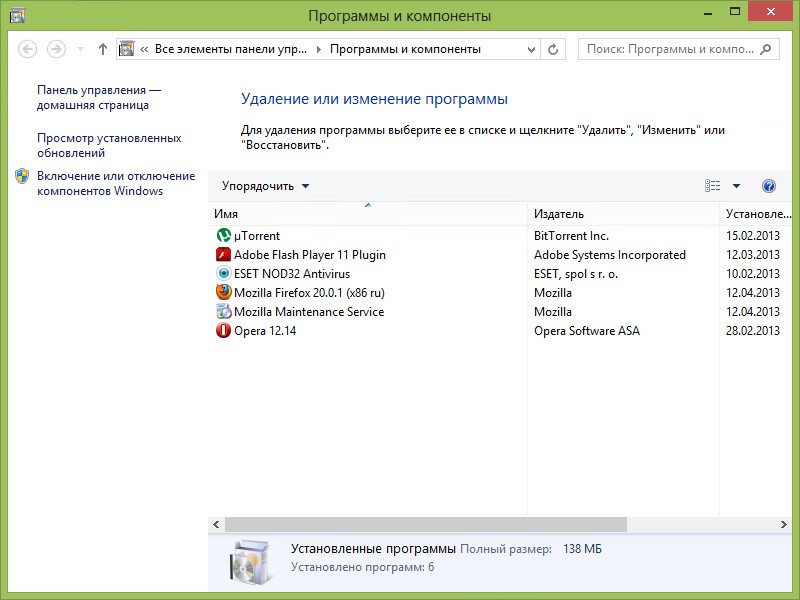
Task: Click the µTorrent program icon
Action: [223, 235]
